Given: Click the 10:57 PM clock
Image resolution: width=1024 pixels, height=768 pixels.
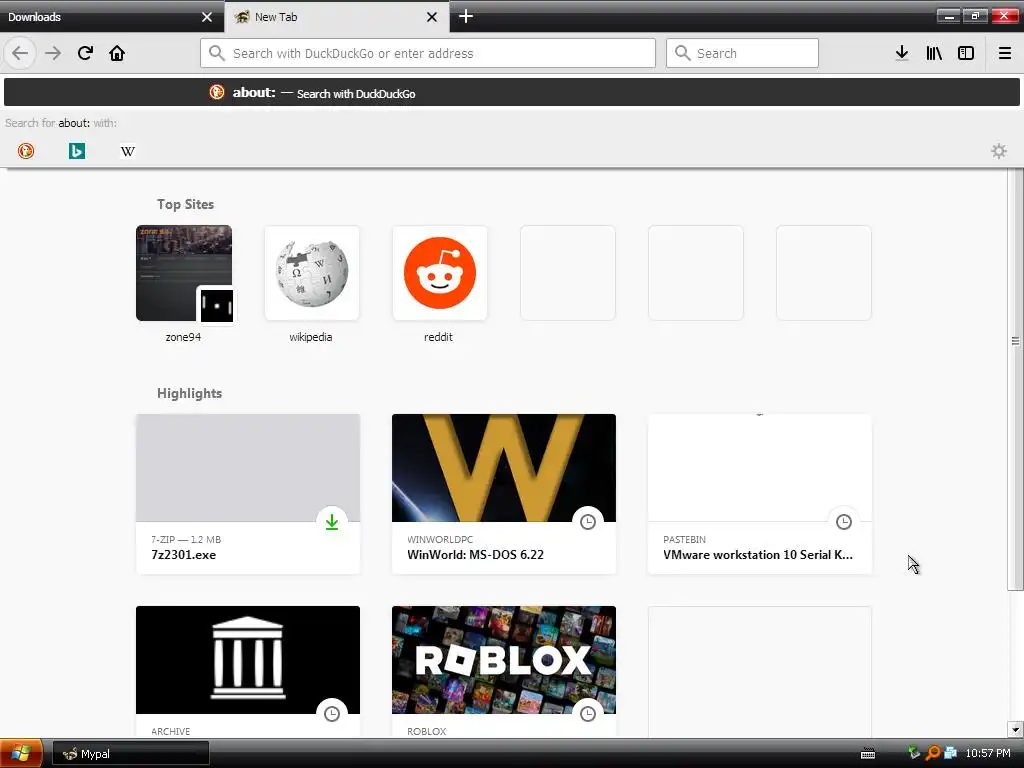Looking at the screenshot, I should (987, 753).
